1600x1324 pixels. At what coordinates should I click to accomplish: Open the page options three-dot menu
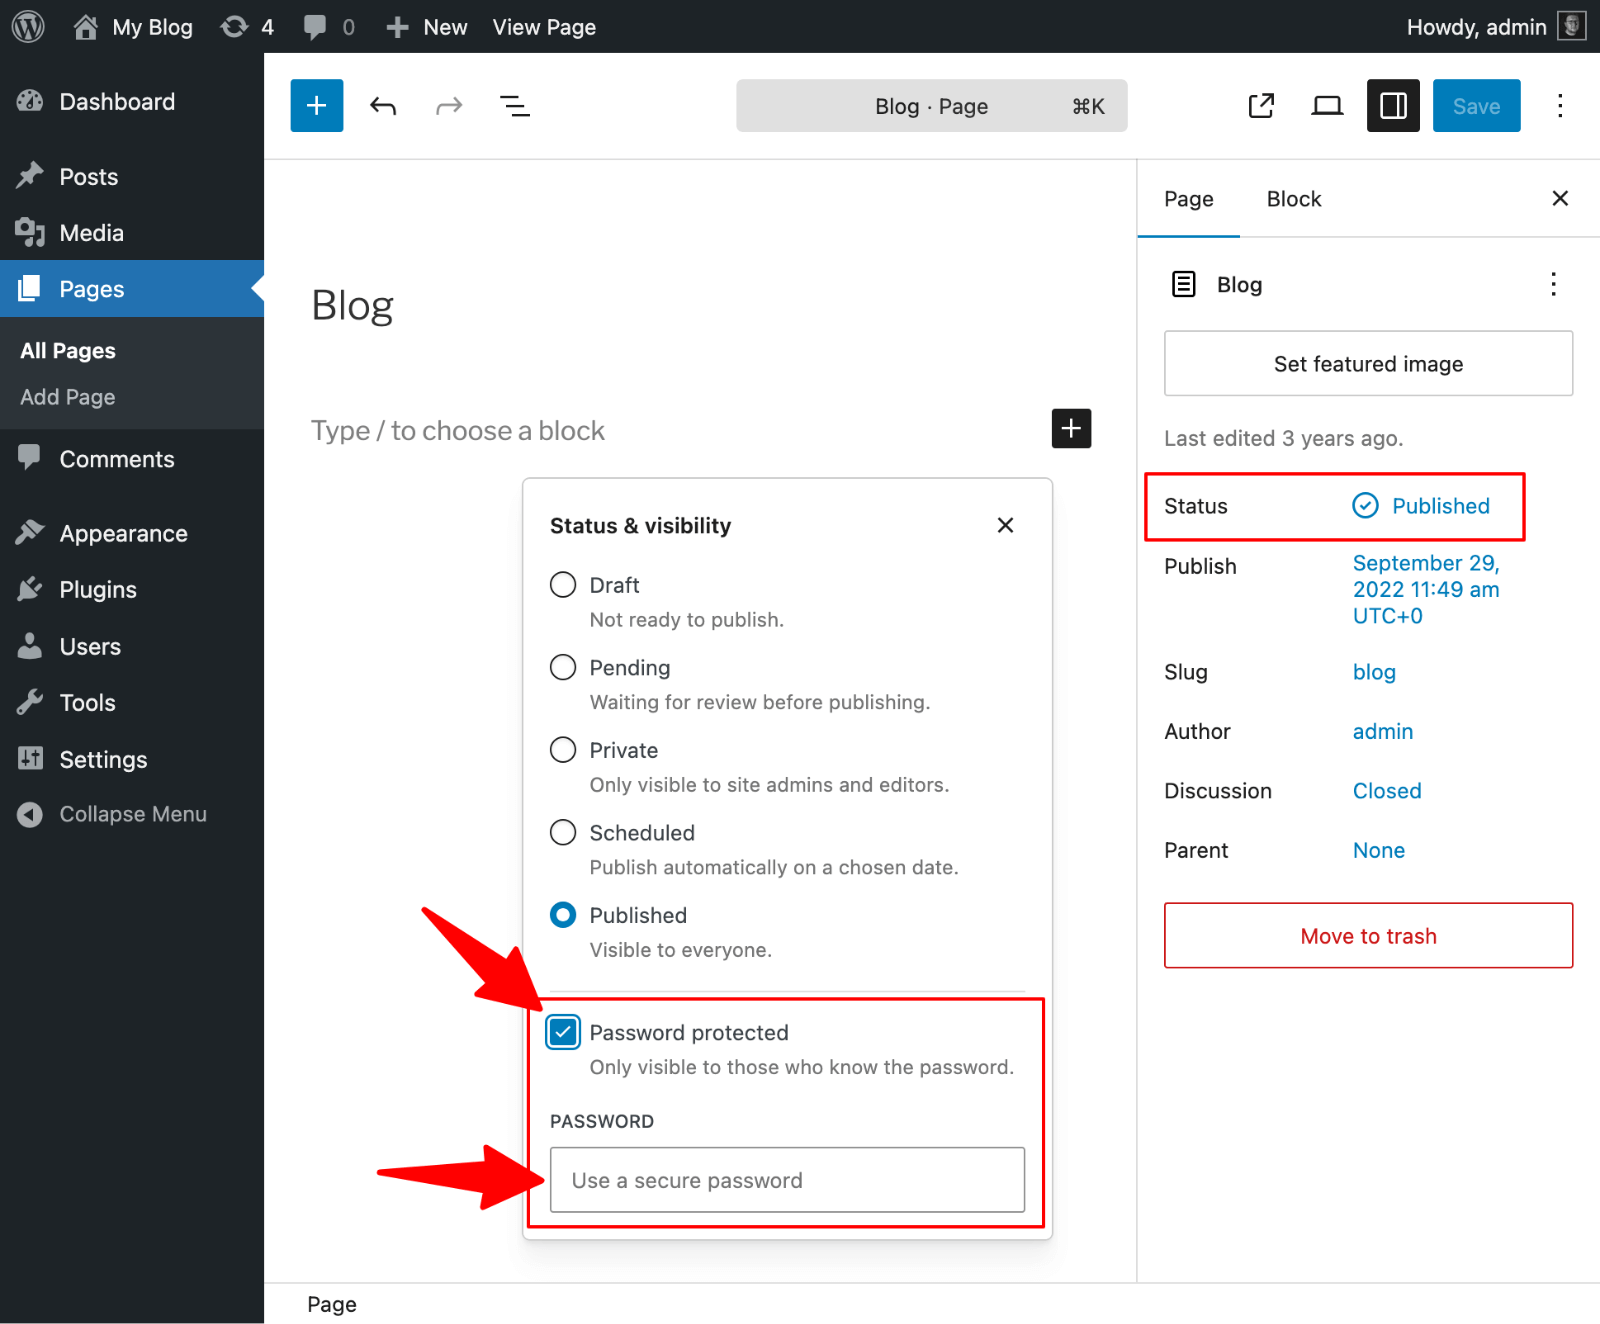click(1553, 284)
